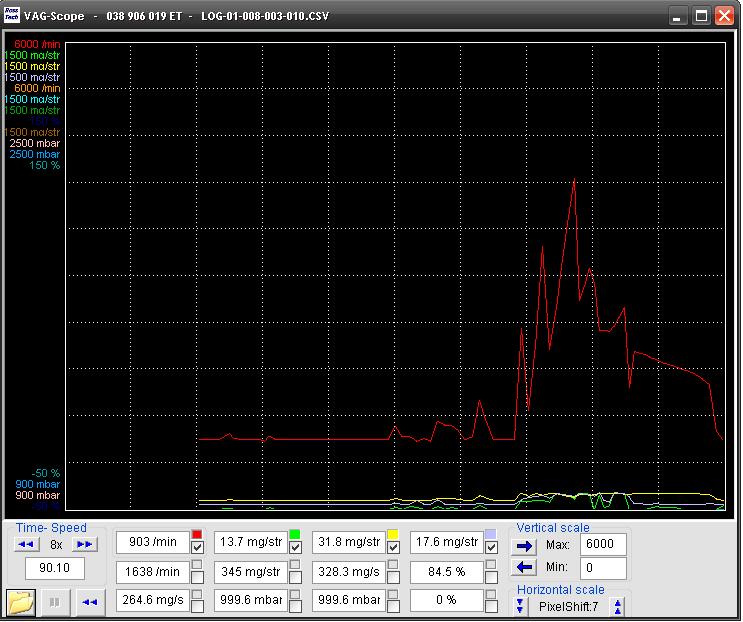Uncheck the 13.7 mg/str channel checkbox
Image resolution: width=743 pixels, height=622 pixels.
click(x=295, y=548)
